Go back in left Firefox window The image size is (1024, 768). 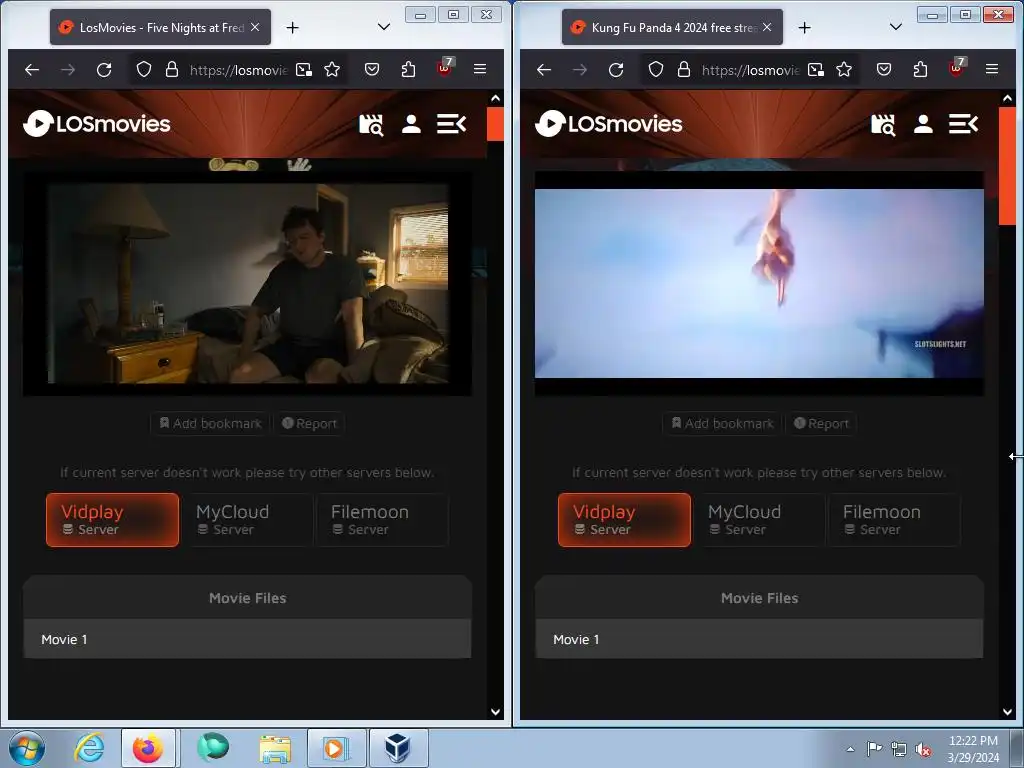click(x=32, y=69)
